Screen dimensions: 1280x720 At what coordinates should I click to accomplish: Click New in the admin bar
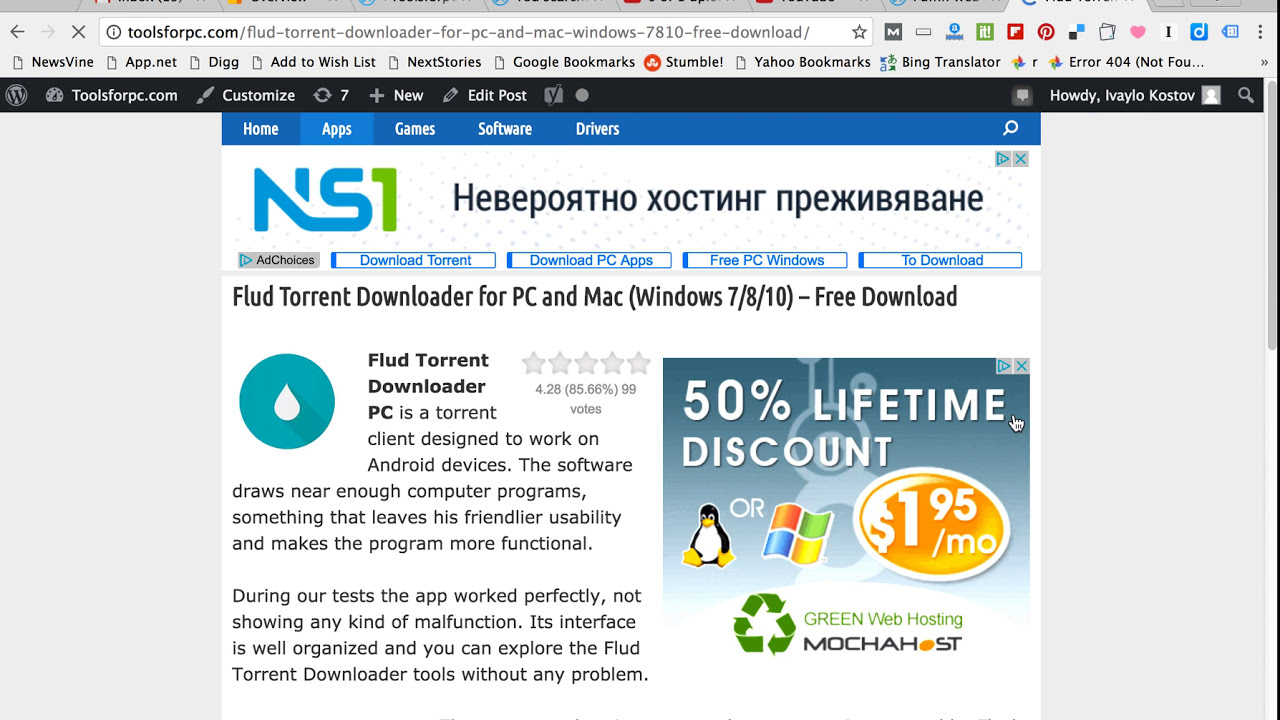tap(396, 95)
